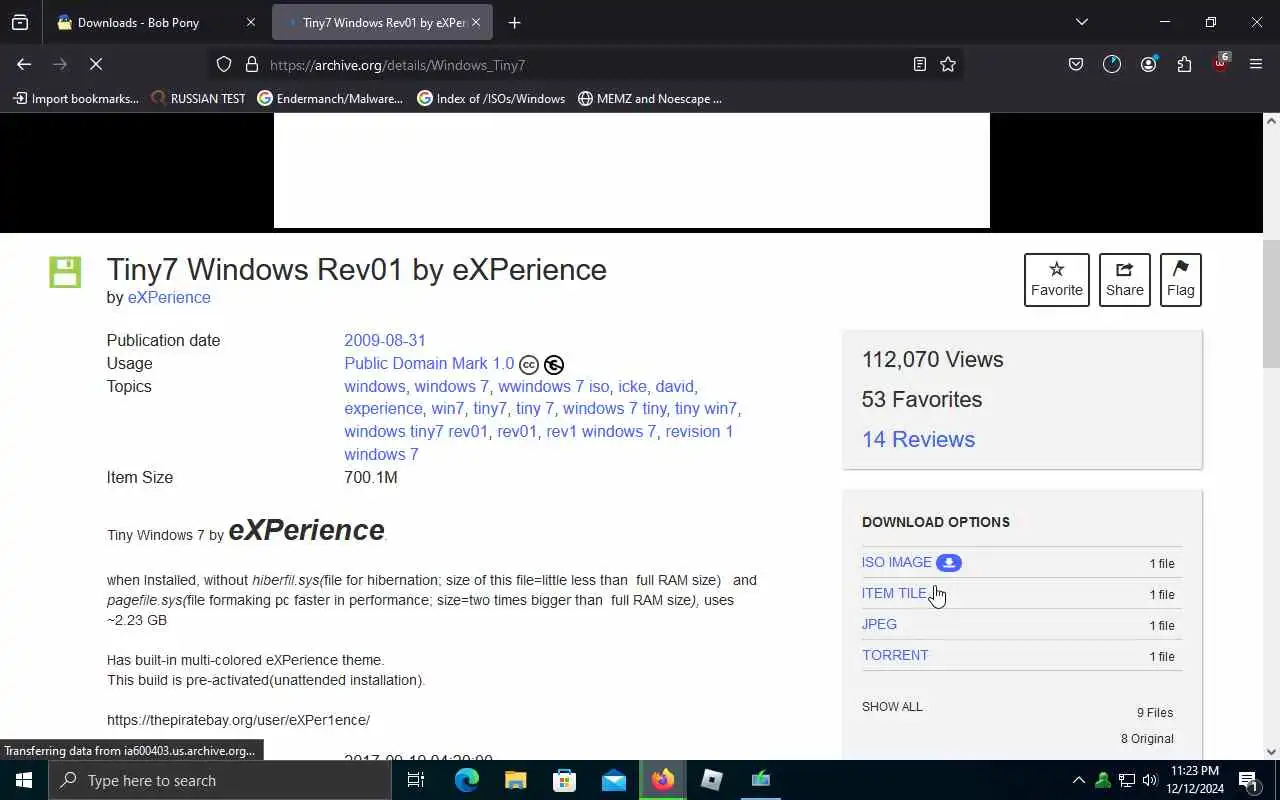Viewport: 1280px width, 800px height.
Task: Open the network tray icon
Action: pos(1126,780)
